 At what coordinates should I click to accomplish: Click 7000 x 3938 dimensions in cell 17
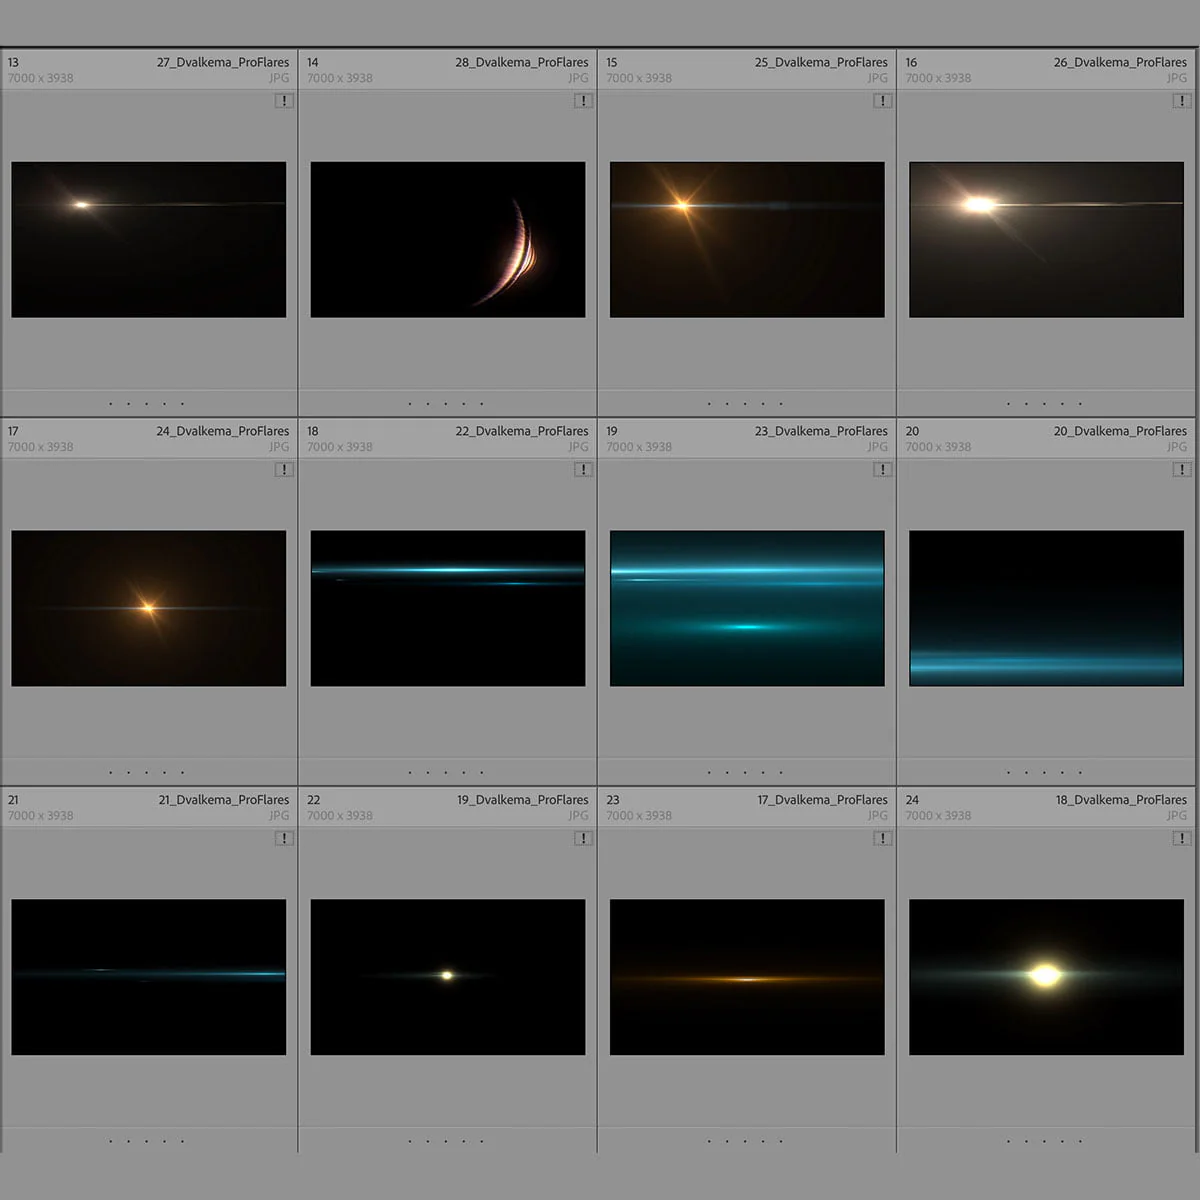(40, 447)
